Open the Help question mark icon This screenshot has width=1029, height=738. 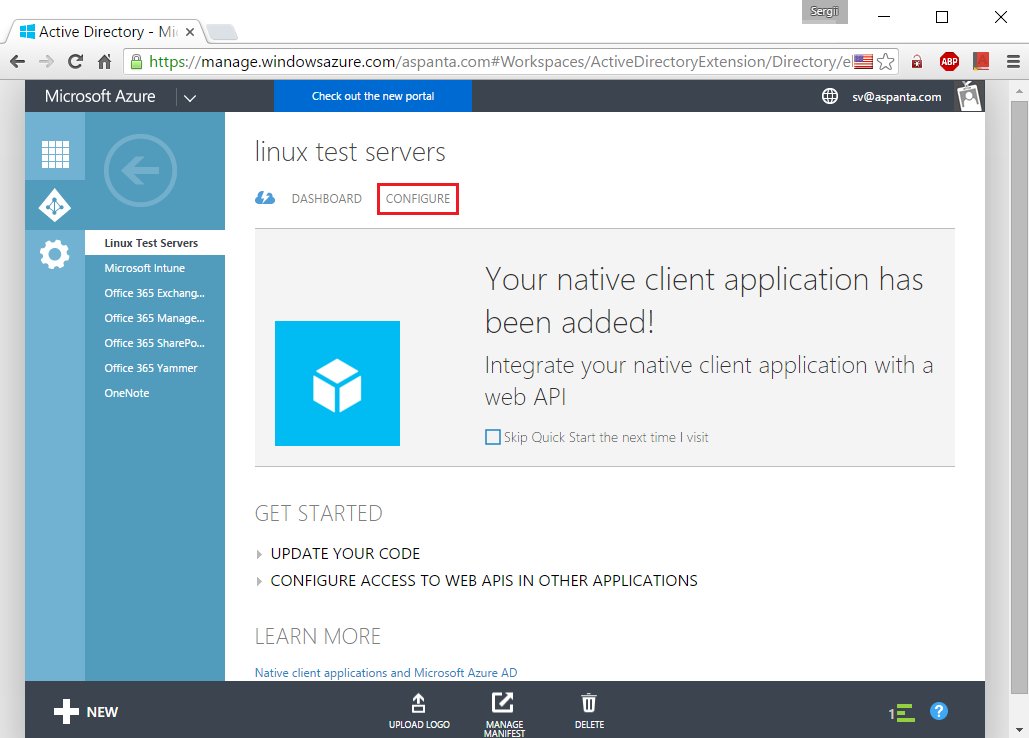[938, 711]
